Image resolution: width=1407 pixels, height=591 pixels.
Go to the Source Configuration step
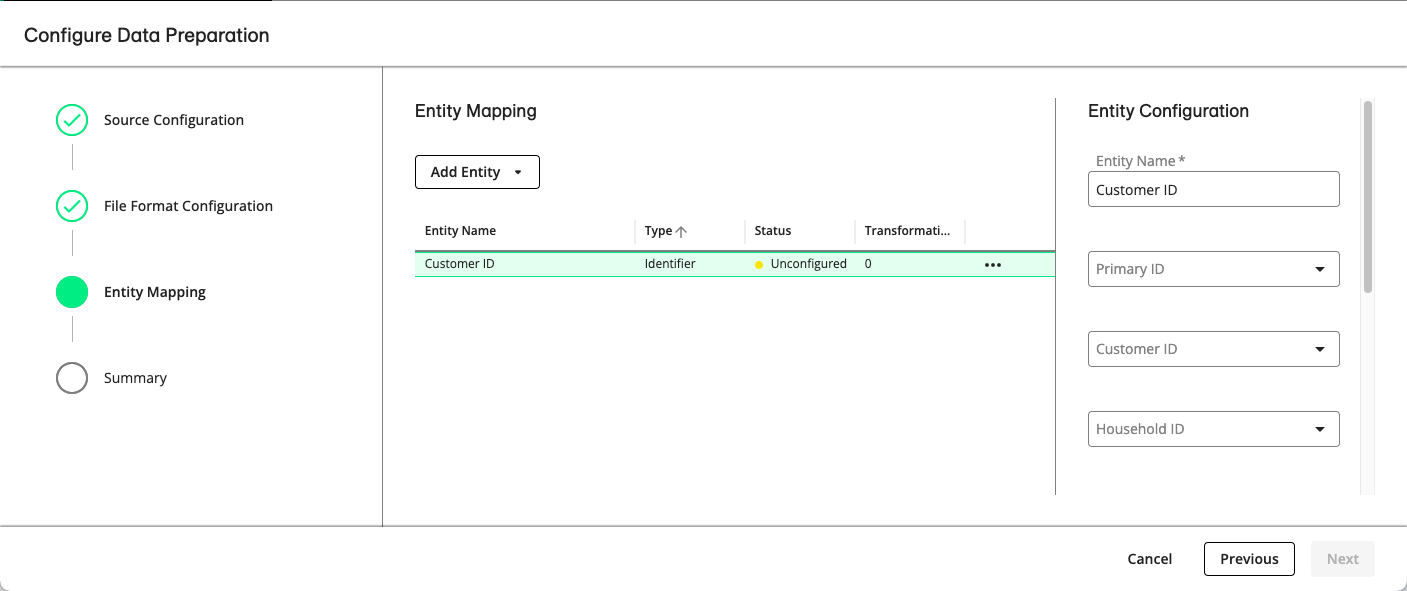(x=173, y=120)
